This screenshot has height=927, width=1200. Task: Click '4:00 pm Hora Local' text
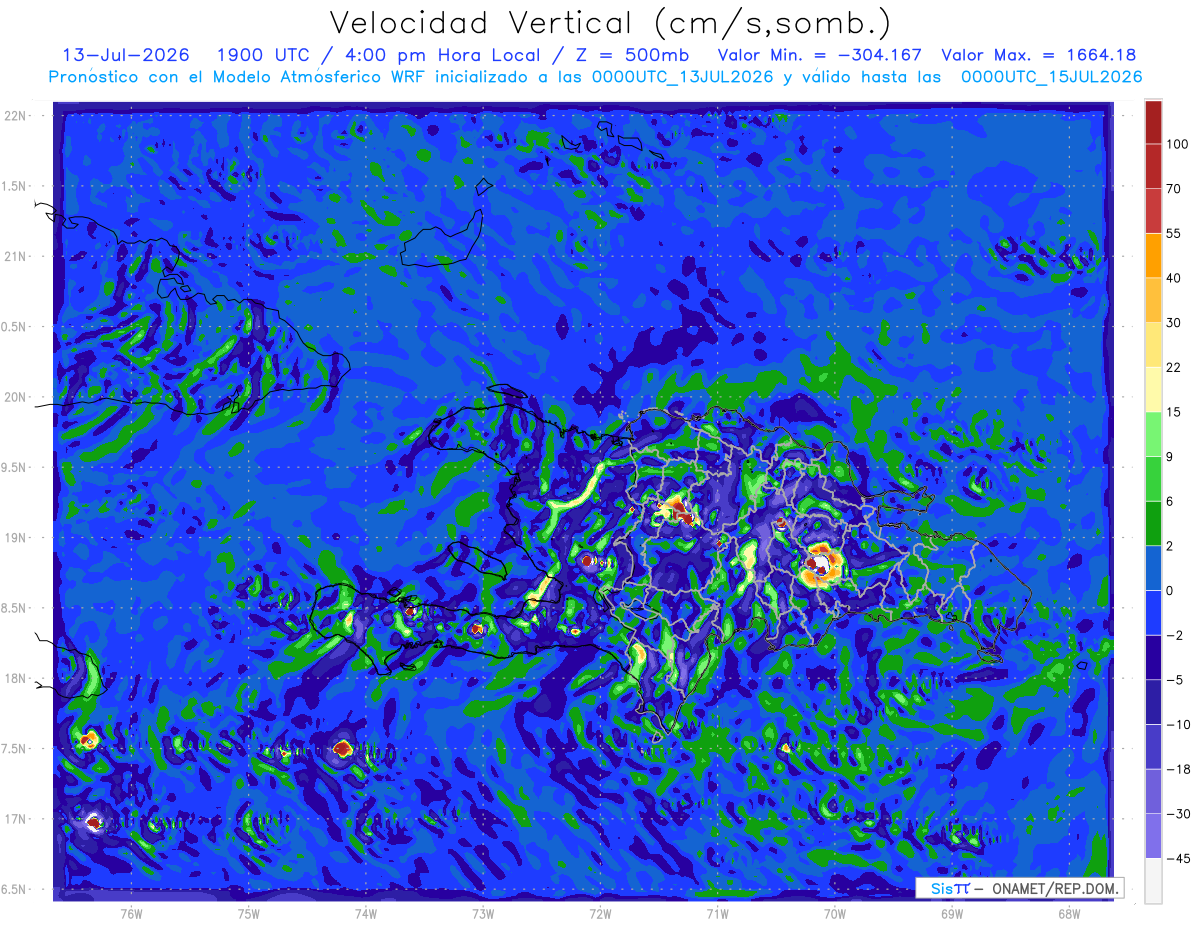(441, 55)
